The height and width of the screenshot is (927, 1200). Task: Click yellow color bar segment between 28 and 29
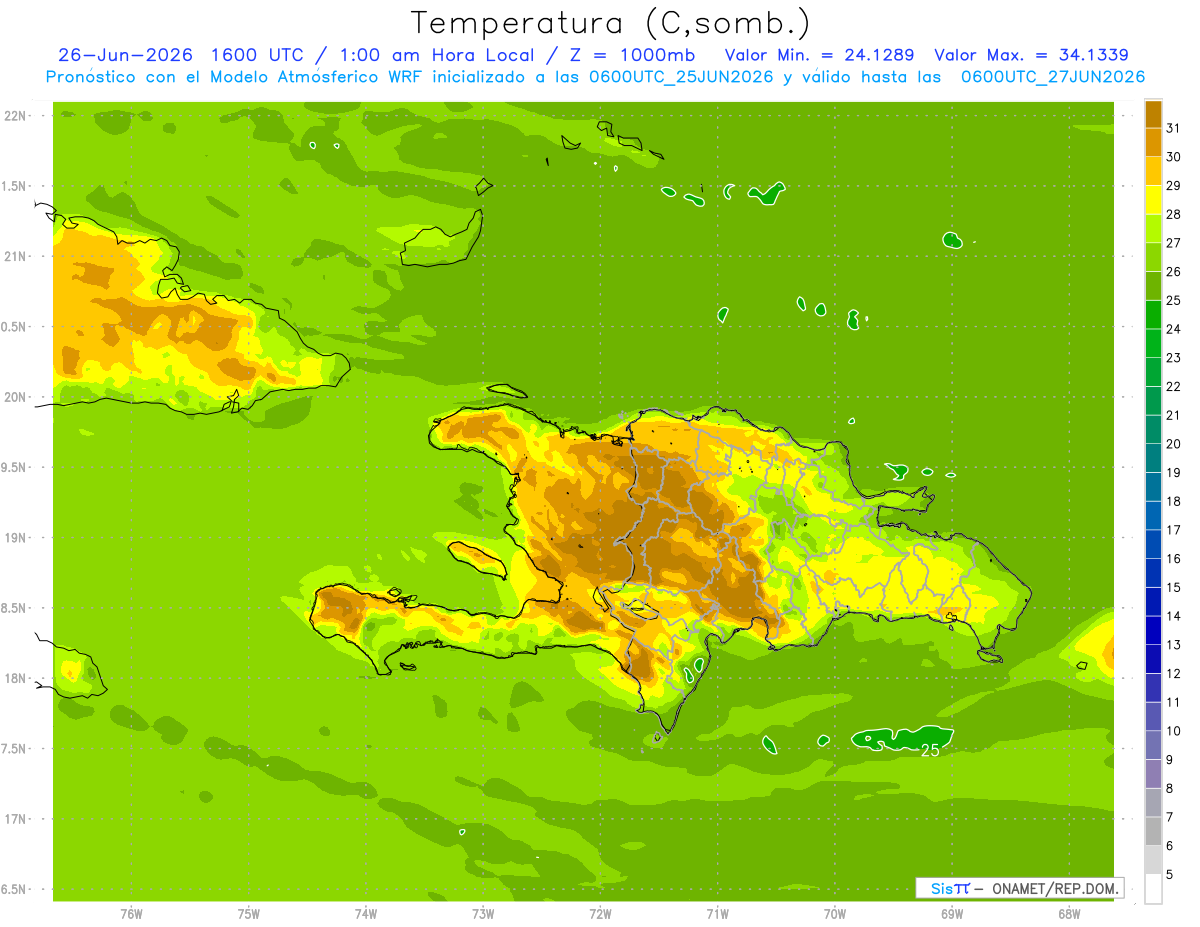(1153, 200)
